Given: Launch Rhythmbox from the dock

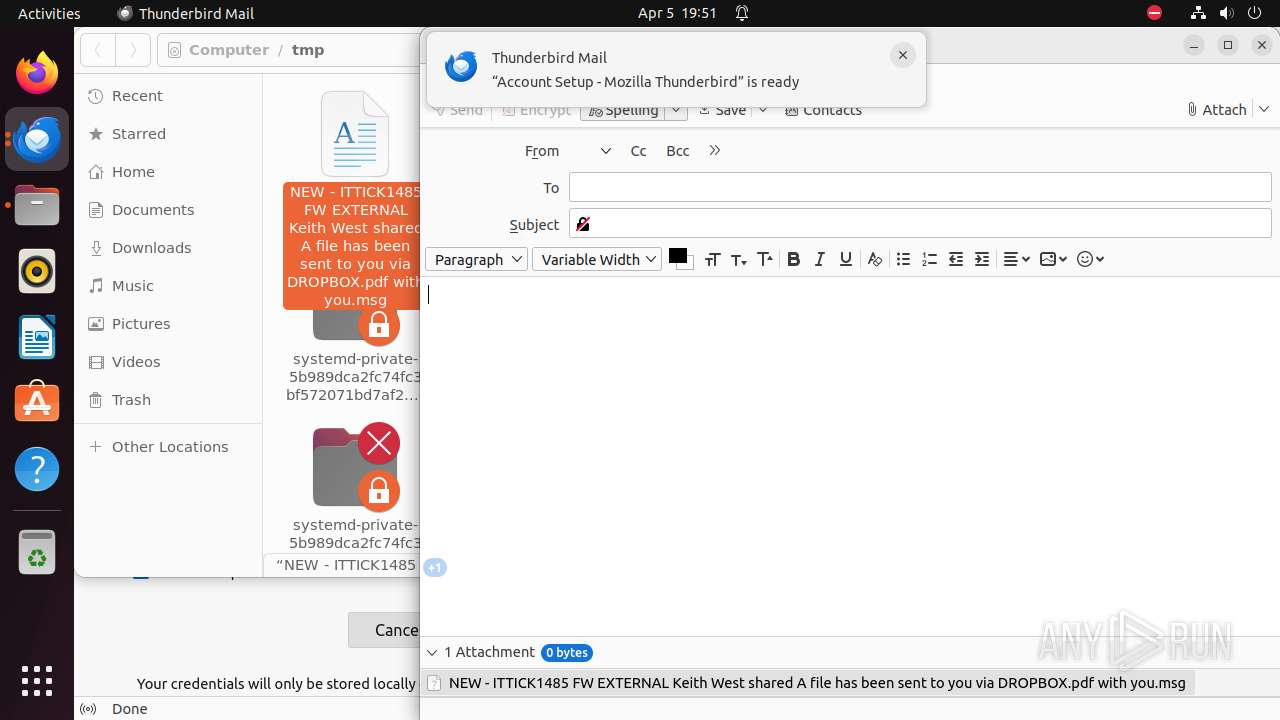Looking at the screenshot, I should point(37,271).
